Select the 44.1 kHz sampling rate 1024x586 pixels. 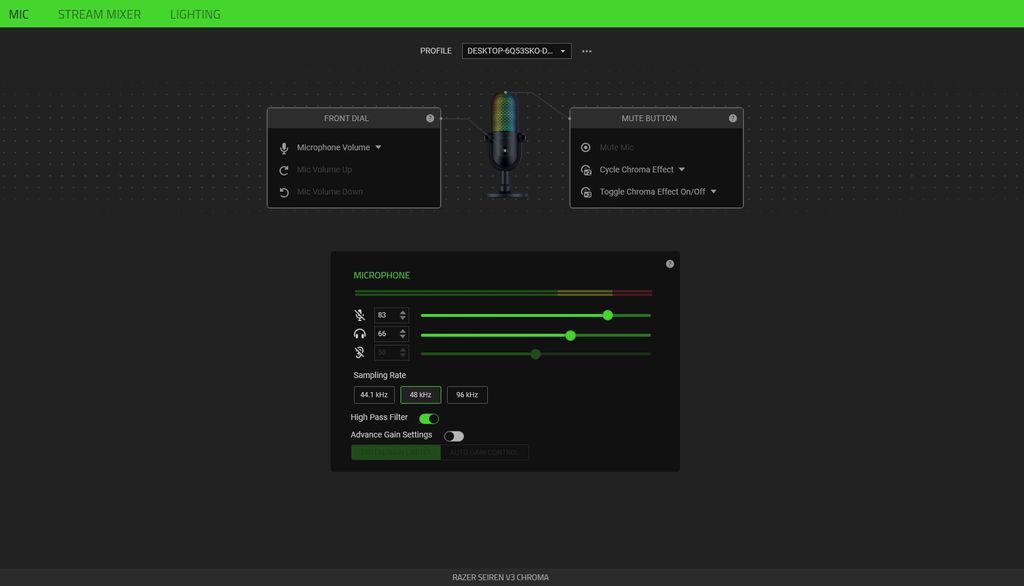click(374, 394)
